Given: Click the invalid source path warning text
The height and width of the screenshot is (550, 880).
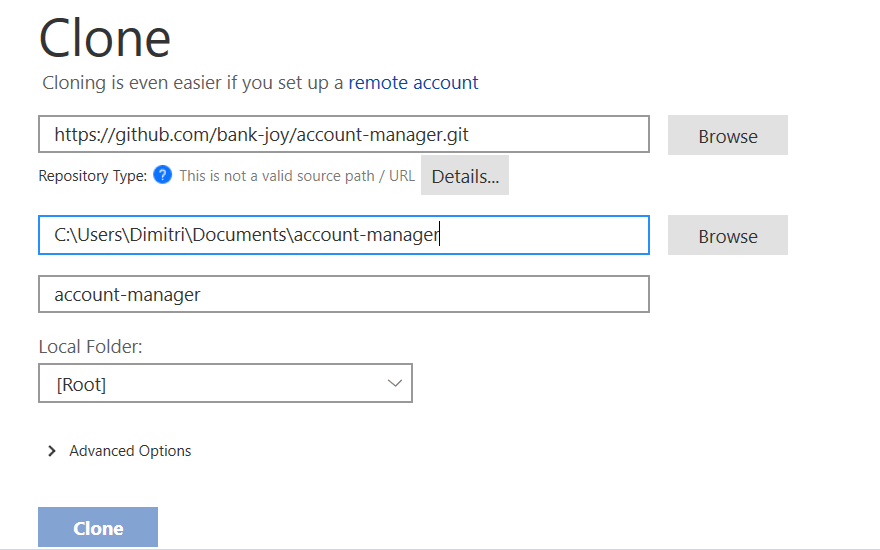Looking at the screenshot, I should [297, 176].
